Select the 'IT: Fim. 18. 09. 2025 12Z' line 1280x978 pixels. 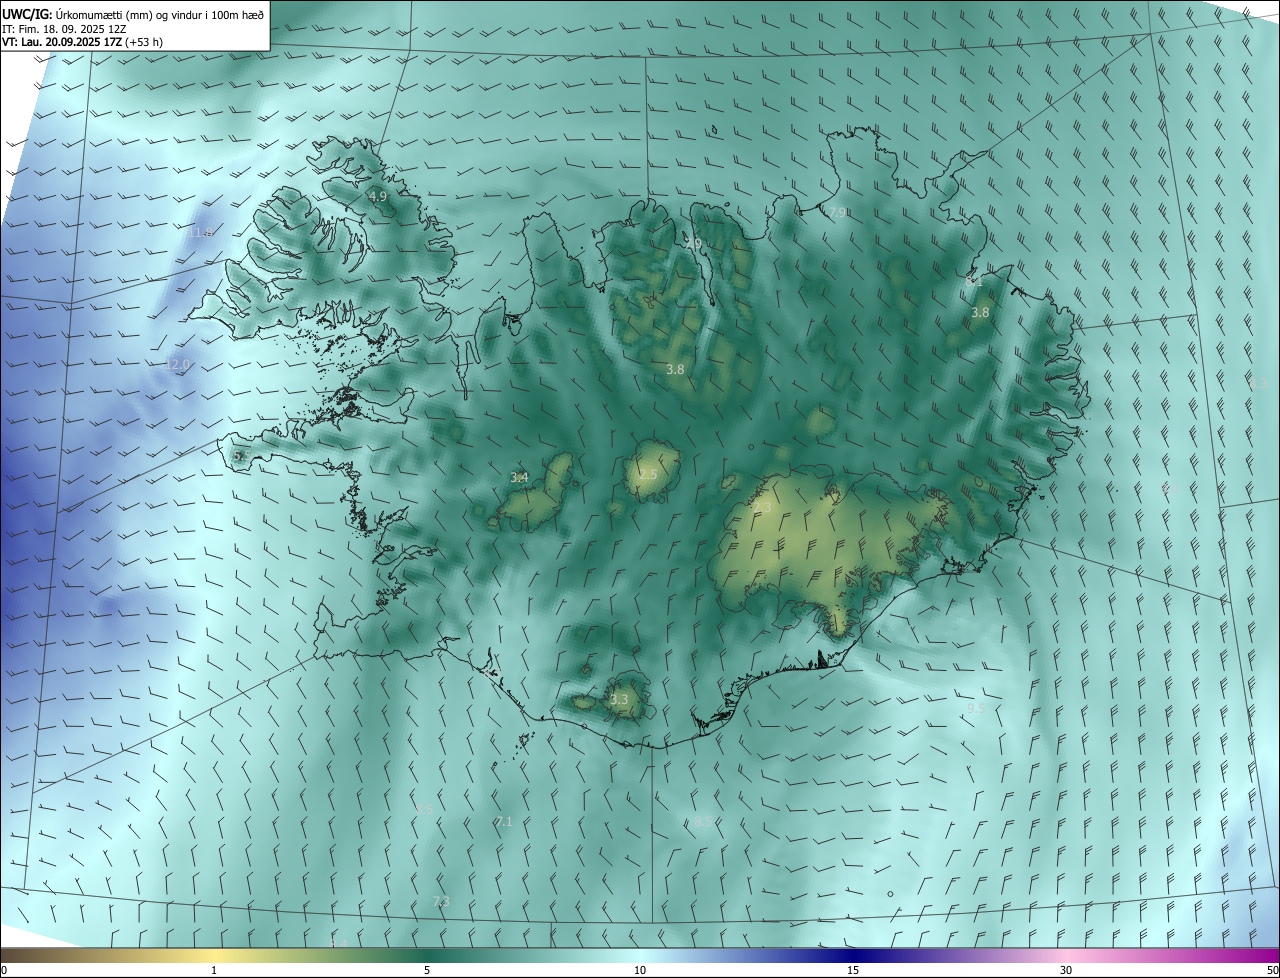click(64, 28)
